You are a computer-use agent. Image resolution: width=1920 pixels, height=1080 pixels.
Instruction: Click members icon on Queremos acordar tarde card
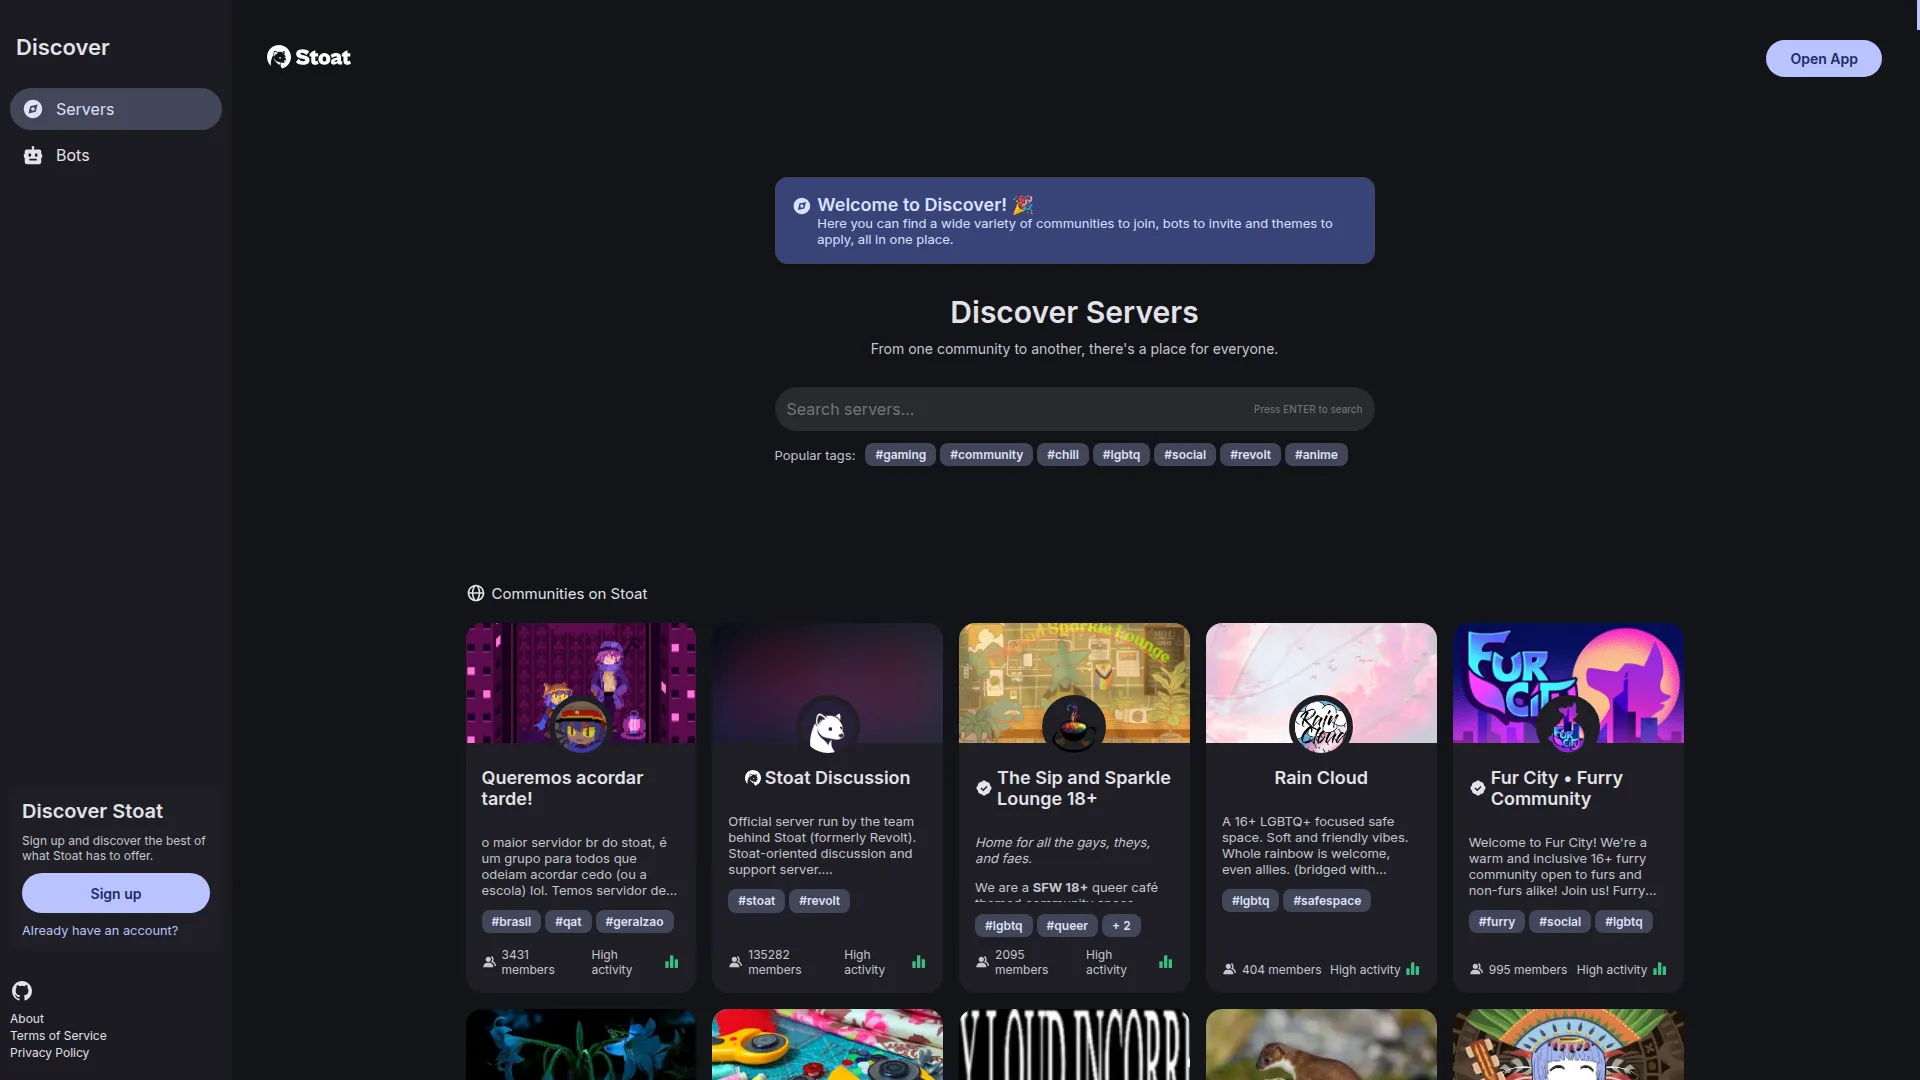(x=489, y=962)
